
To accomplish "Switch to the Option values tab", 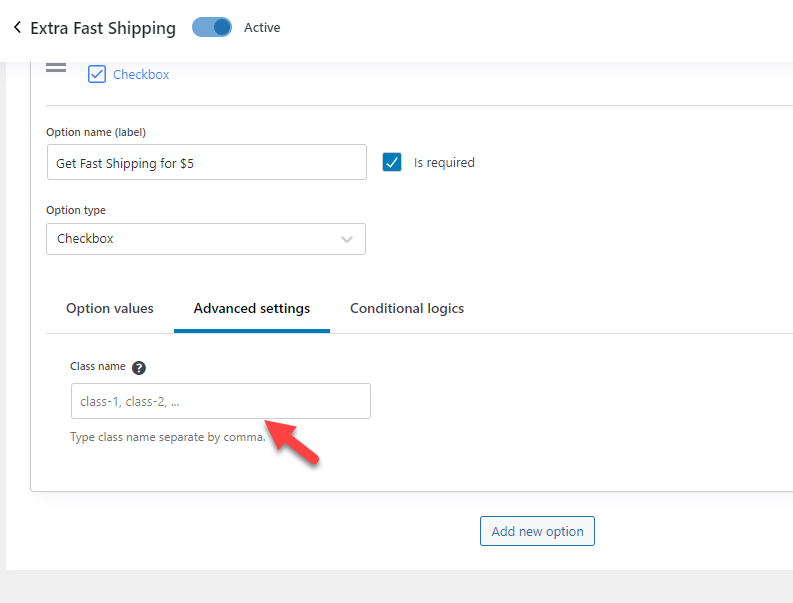I will [110, 308].
